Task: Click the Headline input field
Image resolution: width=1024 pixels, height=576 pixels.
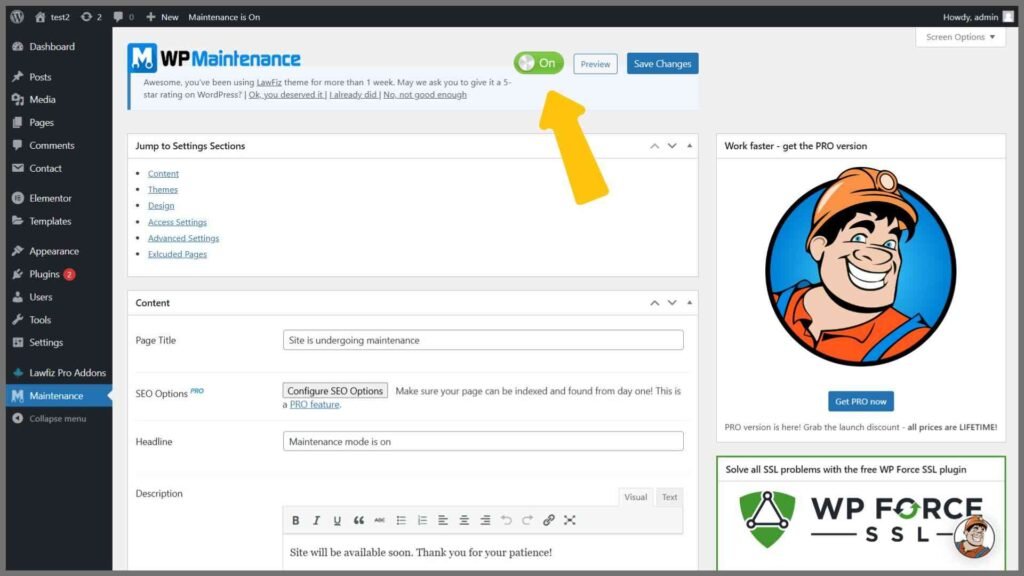Action: tap(483, 441)
